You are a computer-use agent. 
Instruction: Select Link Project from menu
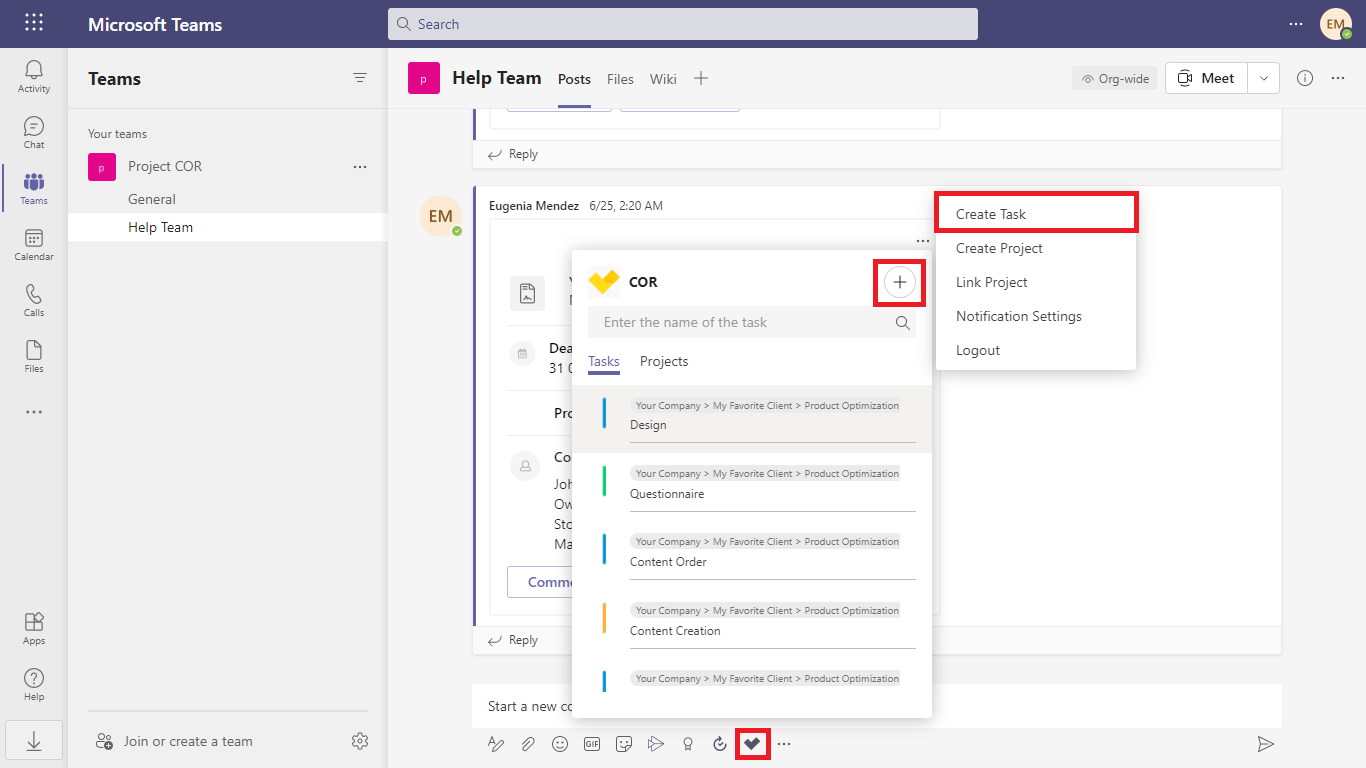tap(1036, 282)
